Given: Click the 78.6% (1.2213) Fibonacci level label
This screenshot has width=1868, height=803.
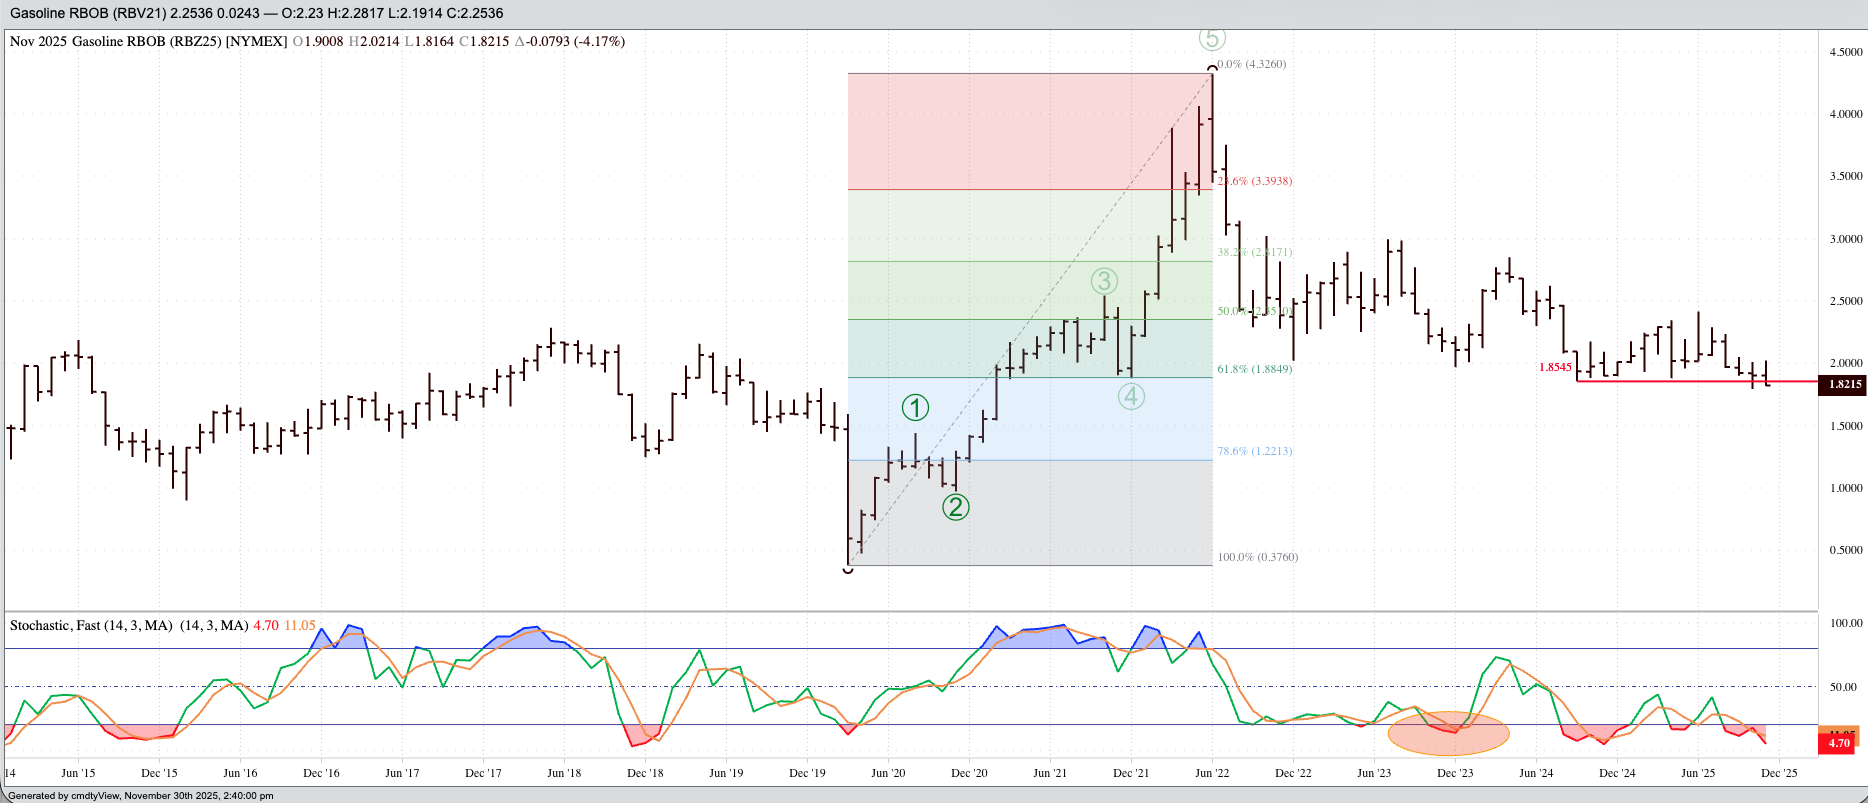Looking at the screenshot, I should 1254,451.
